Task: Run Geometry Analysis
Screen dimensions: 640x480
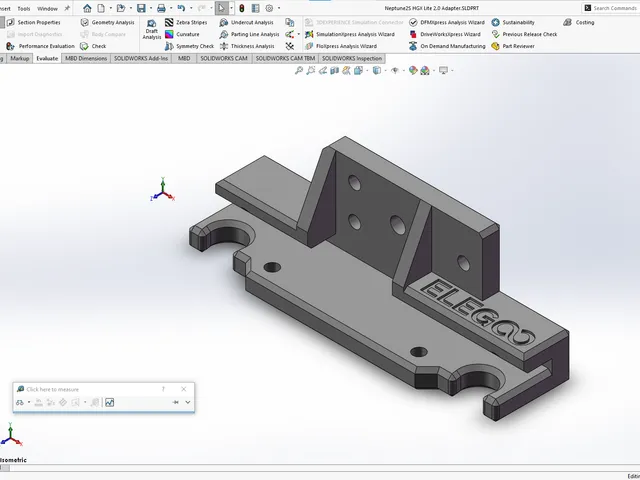Action: pos(107,22)
